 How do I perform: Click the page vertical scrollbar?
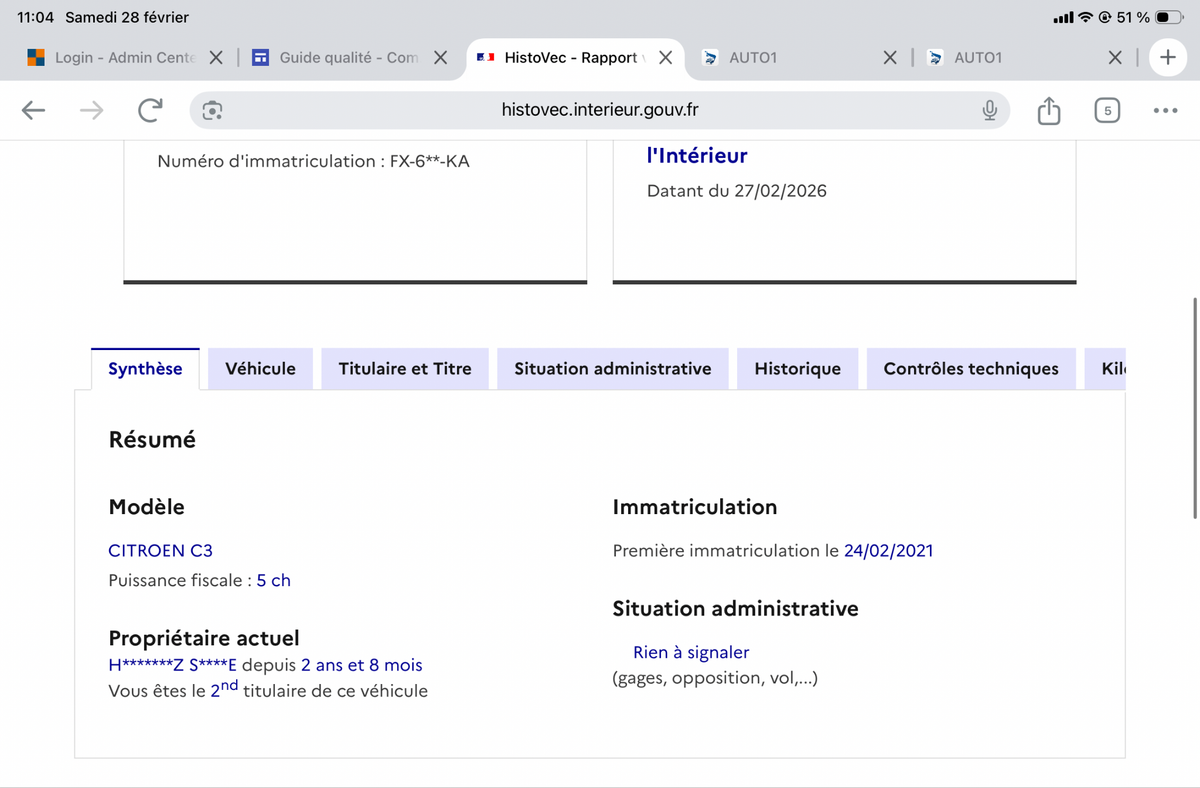(x=1195, y=408)
